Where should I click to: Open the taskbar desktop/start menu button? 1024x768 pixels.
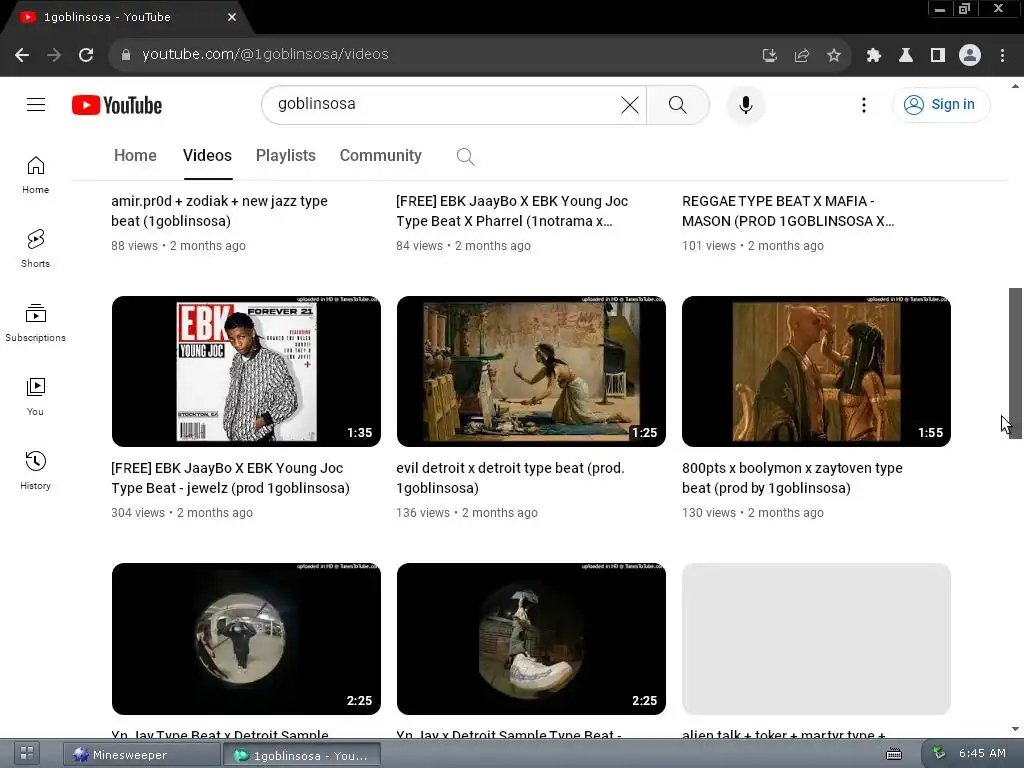click(x=27, y=754)
